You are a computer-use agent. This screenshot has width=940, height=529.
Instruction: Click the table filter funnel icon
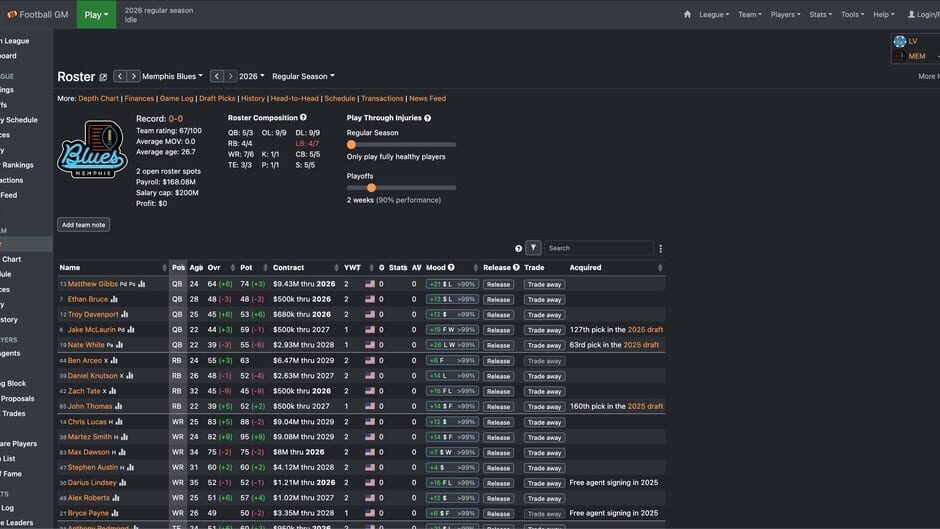(533, 248)
